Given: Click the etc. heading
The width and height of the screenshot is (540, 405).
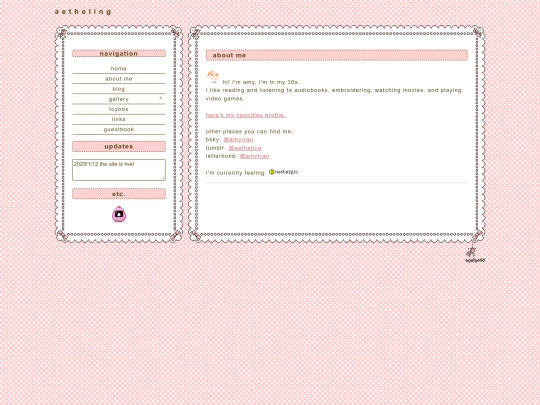Looking at the screenshot, I should tap(118, 194).
